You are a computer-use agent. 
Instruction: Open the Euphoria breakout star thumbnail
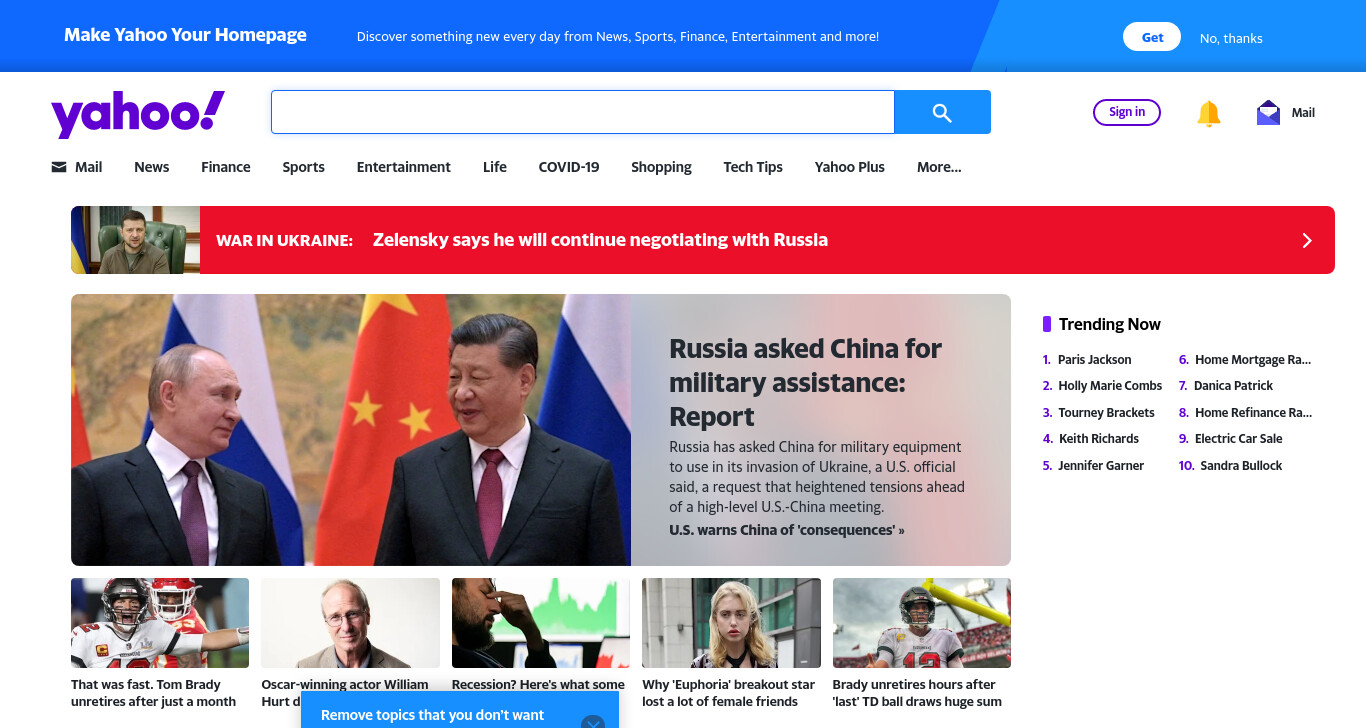731,623
